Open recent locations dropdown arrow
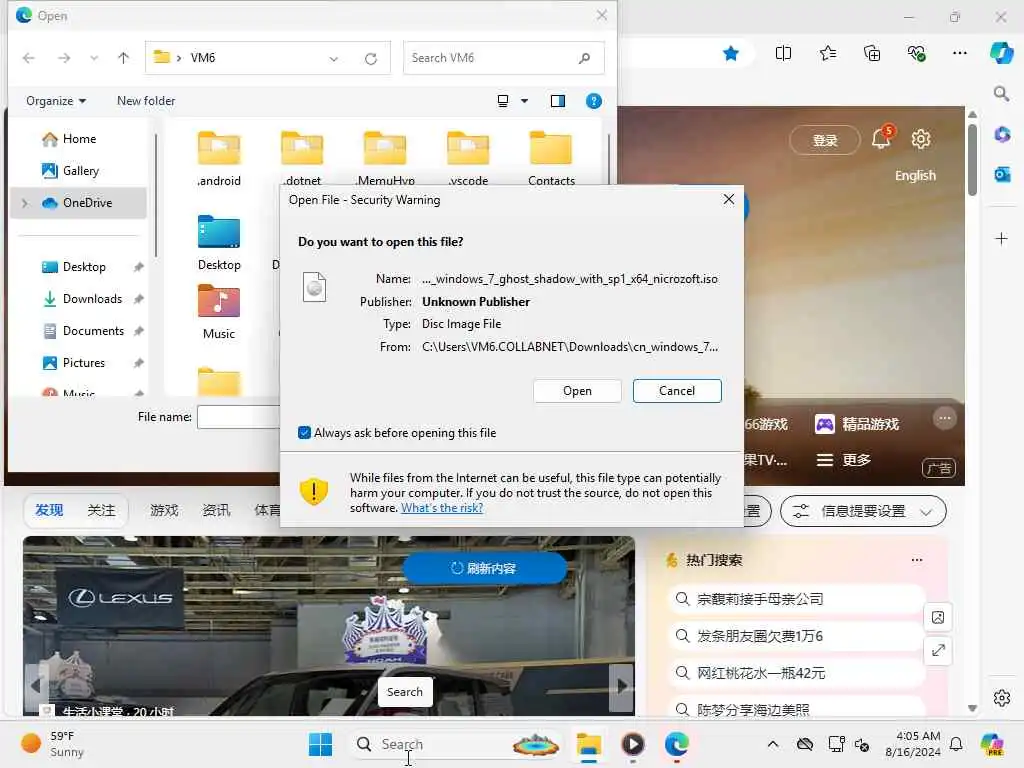Image resolution: width=1024 pixels, height=768 pixels. click(x=94, y=58)
